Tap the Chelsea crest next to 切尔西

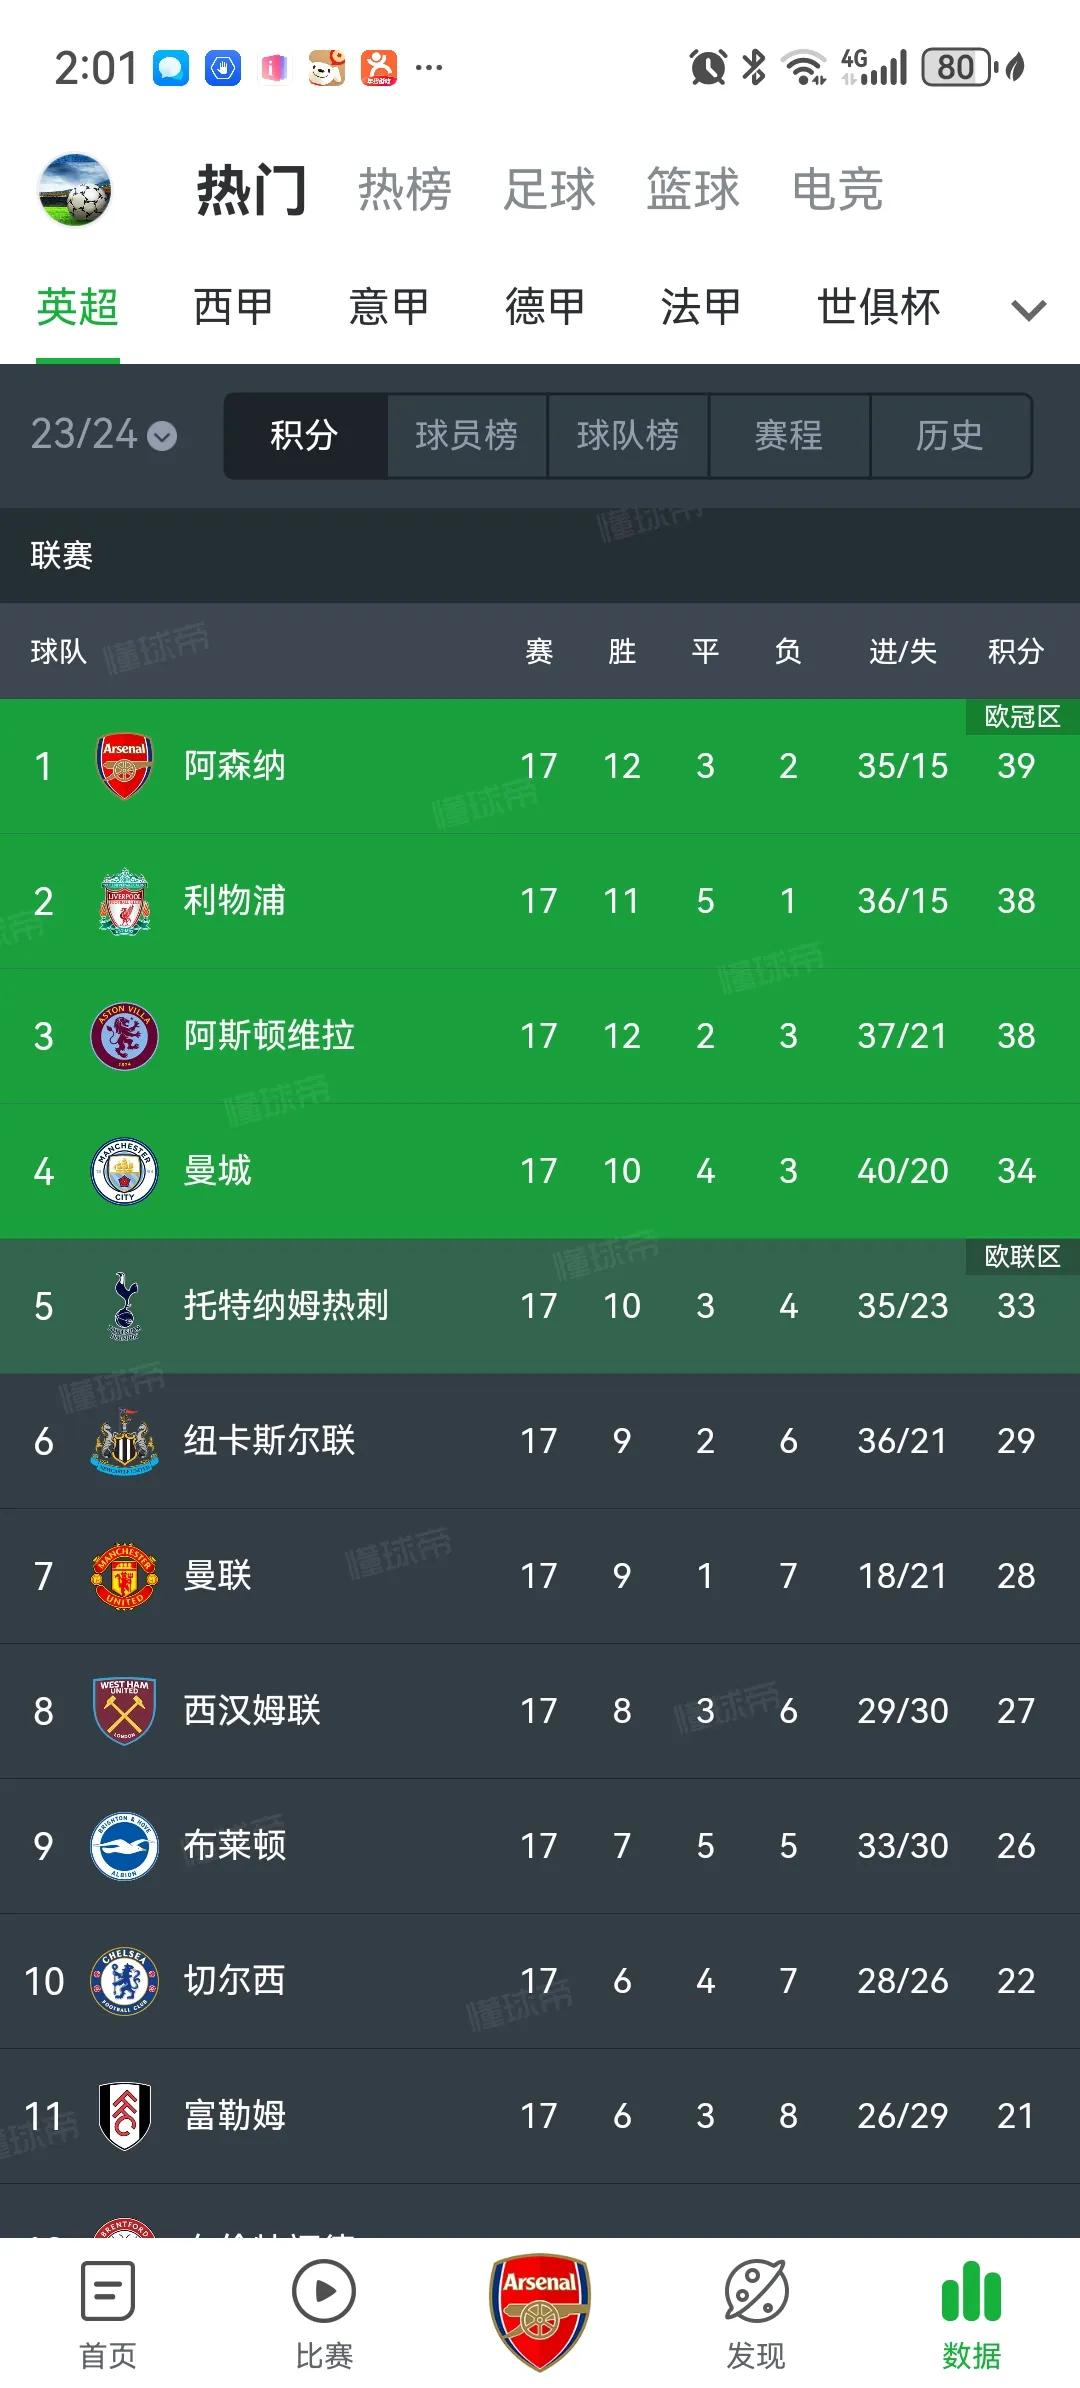pos(124,1981)
